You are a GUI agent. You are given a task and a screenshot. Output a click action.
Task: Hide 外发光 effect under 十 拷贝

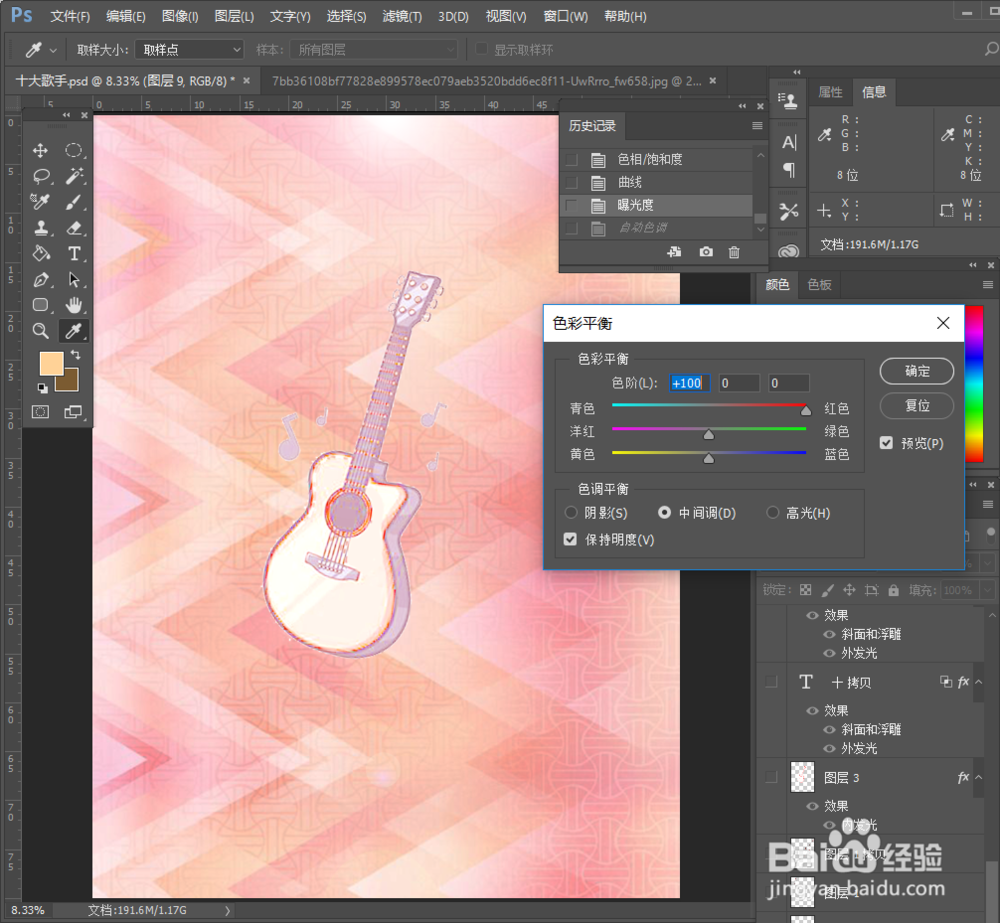click(x=830, y=748)
